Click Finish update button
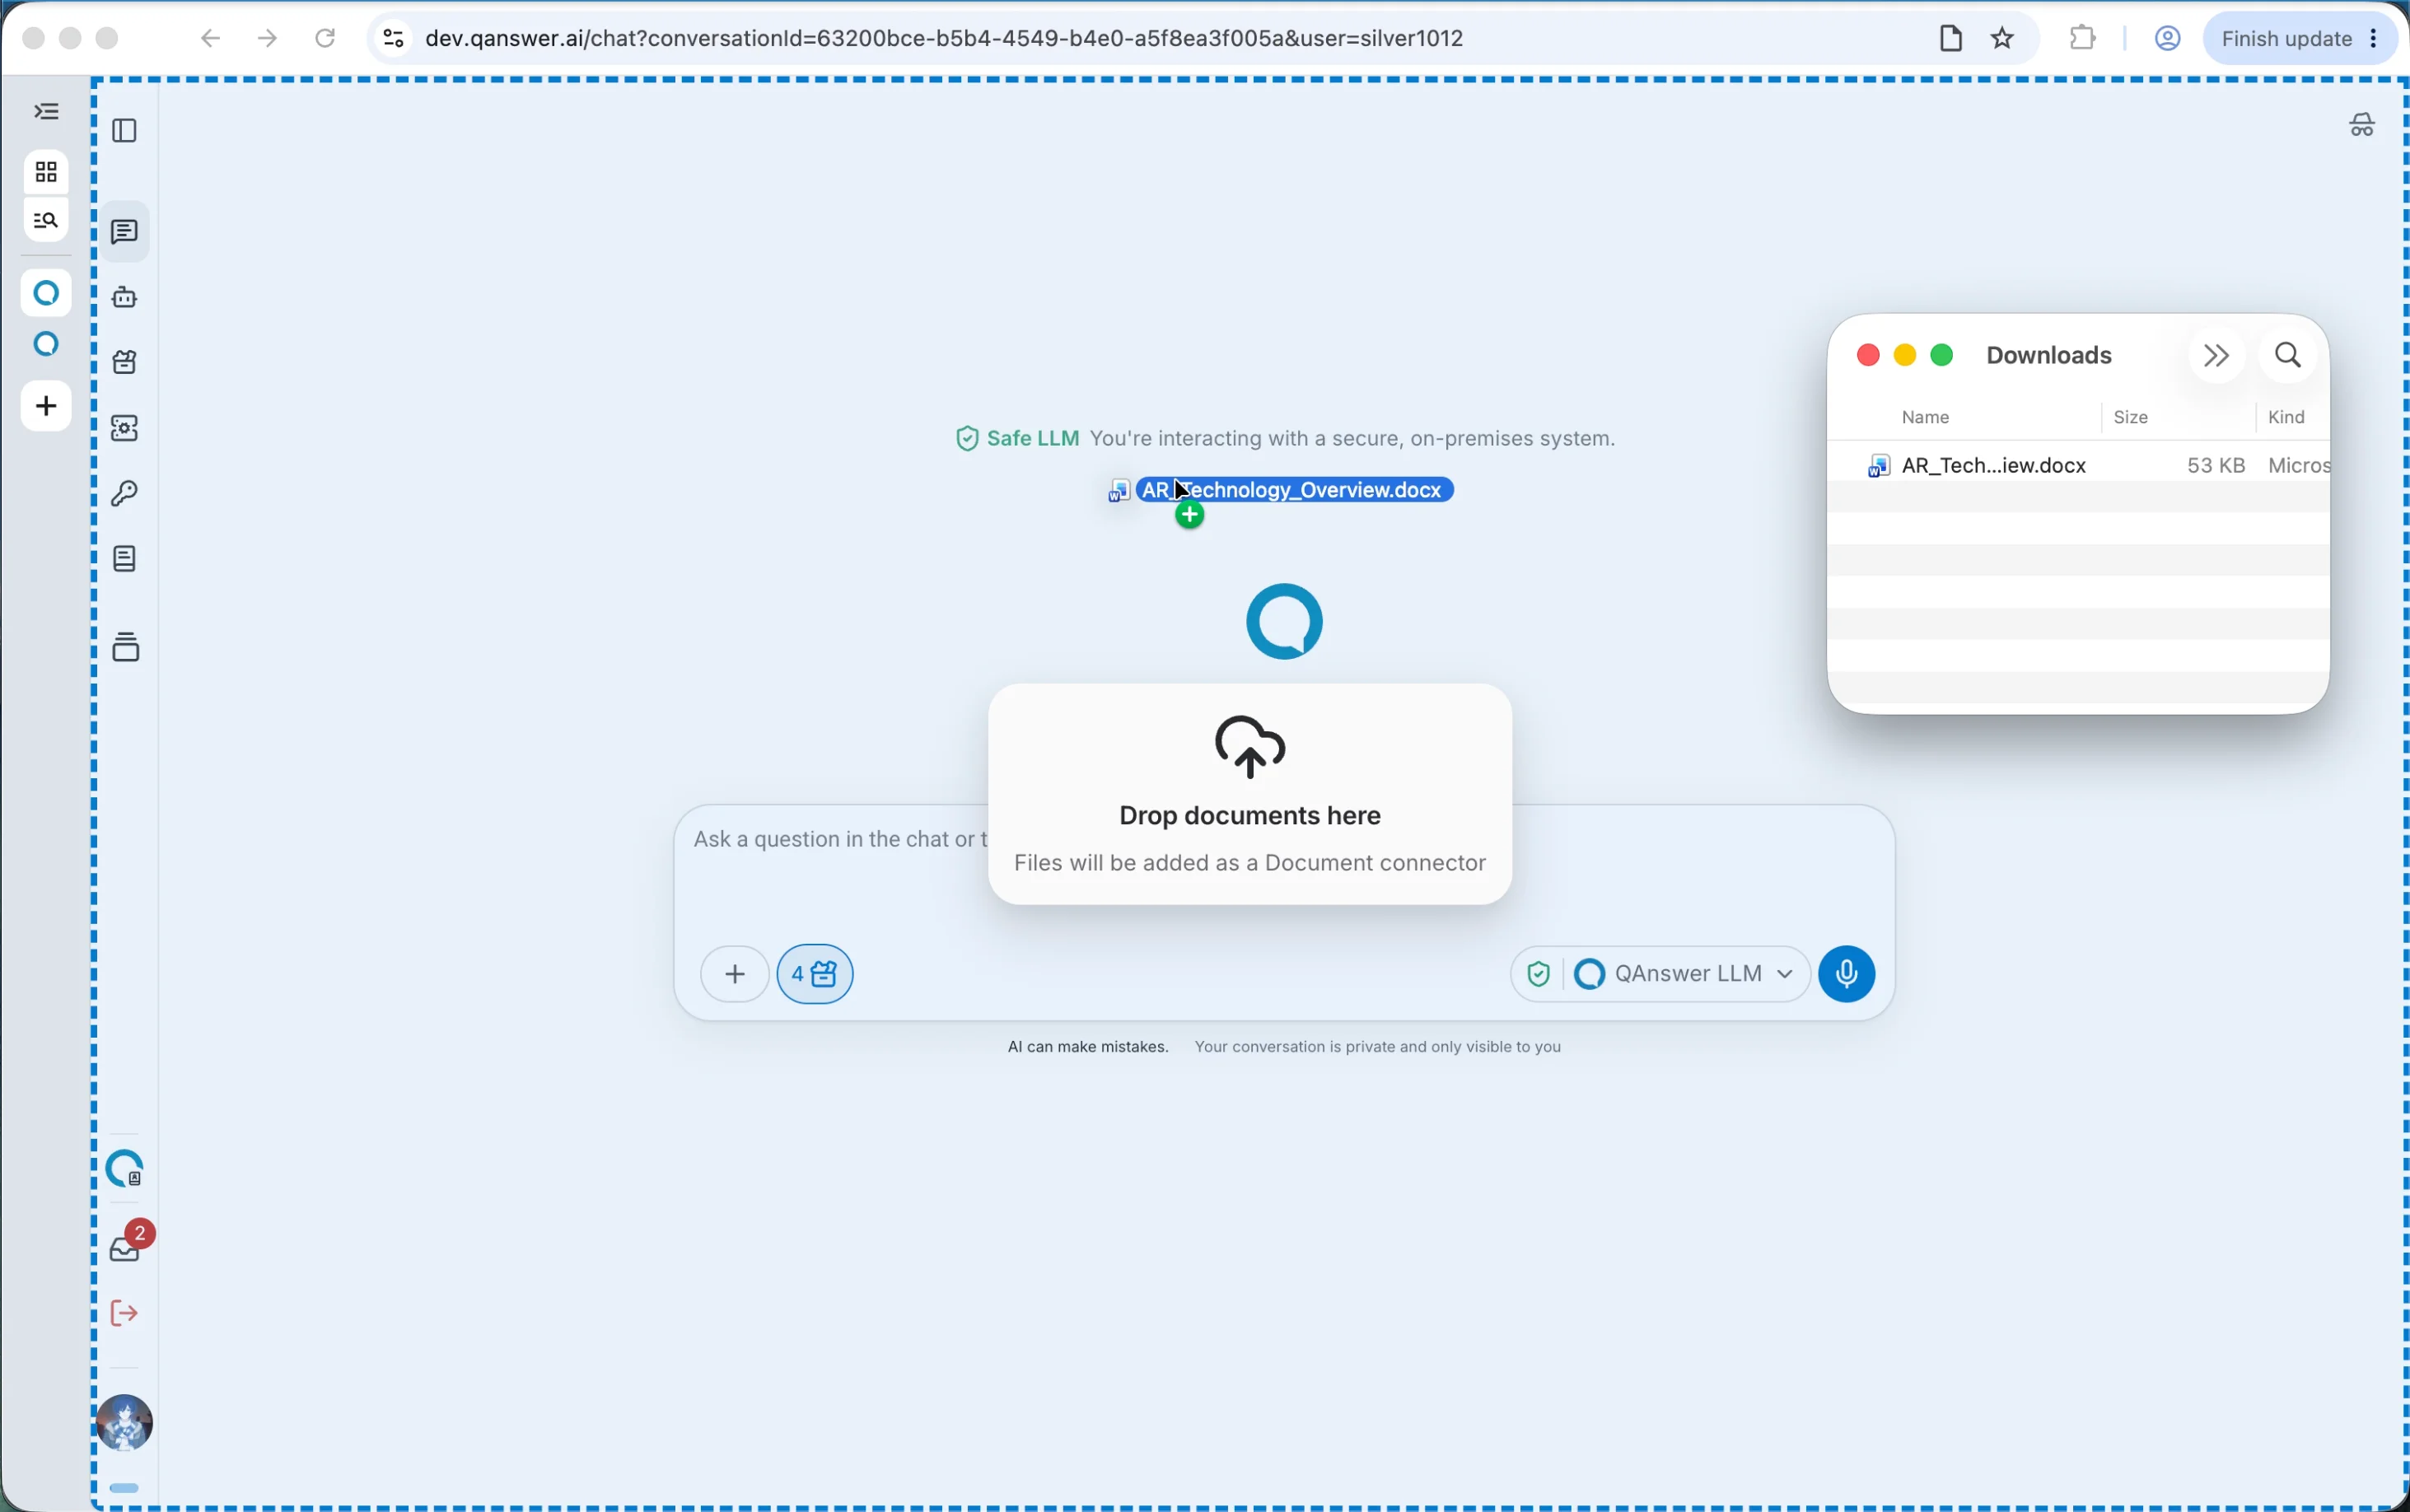Image resolution: width=2410 pixels, height=1512 pixels. click(2286, 38)
